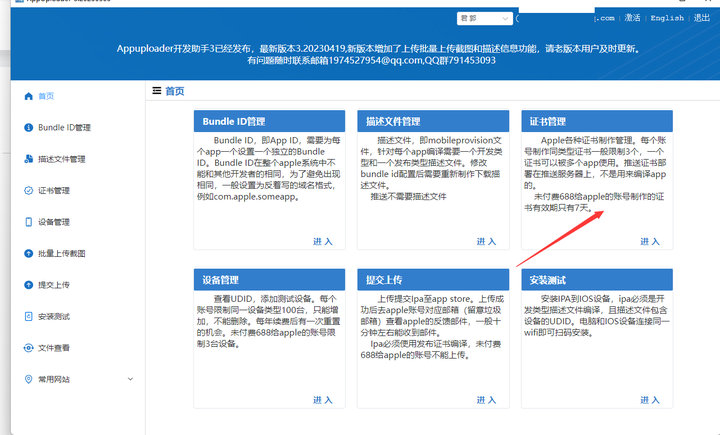Click 进入 on the Bundle ID管理 card
The width and height of the screenshot is (720, 435).
[x=323, y=241]
